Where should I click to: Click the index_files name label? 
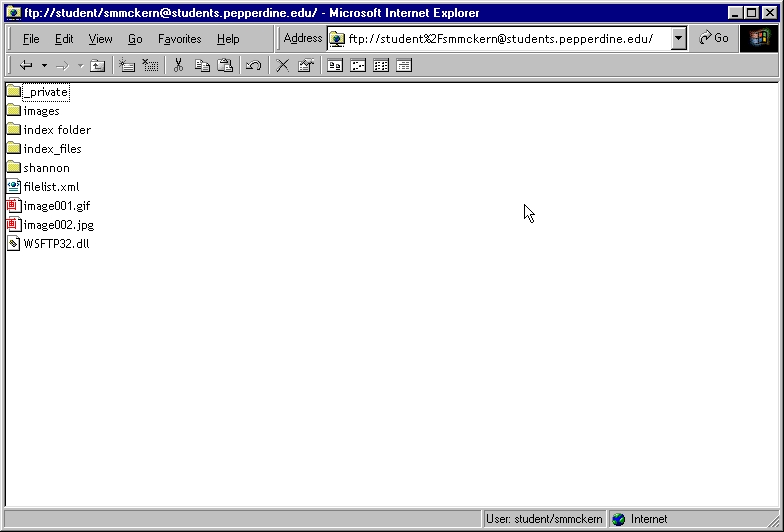[x=52, y=149]
